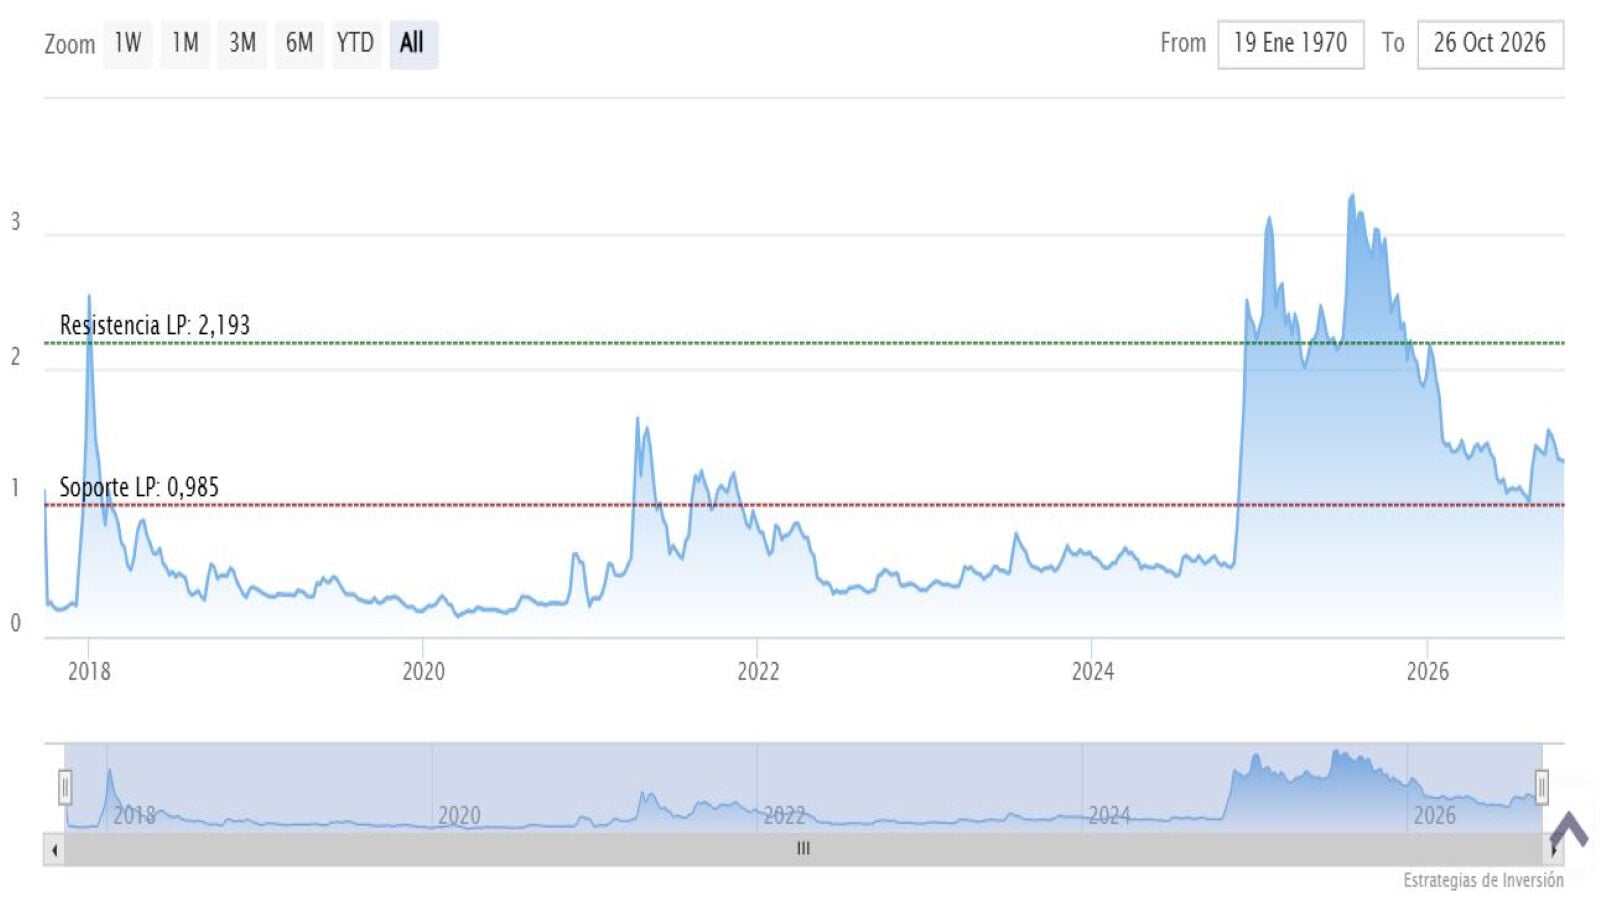Image resolution: width=1600 pixels, height=900 pixels.
Task: Click the Zoom label
Action: [x=69, y=45]
